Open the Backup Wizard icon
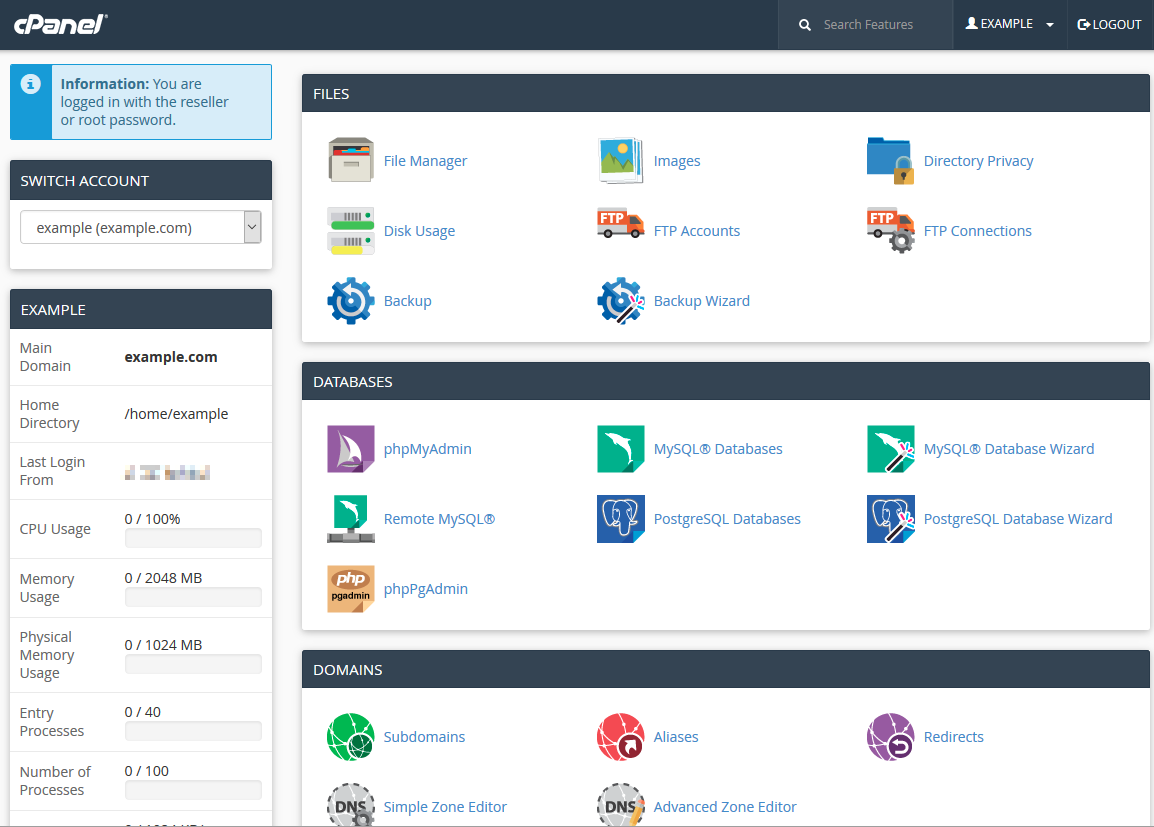 click(x=621, y=301)
